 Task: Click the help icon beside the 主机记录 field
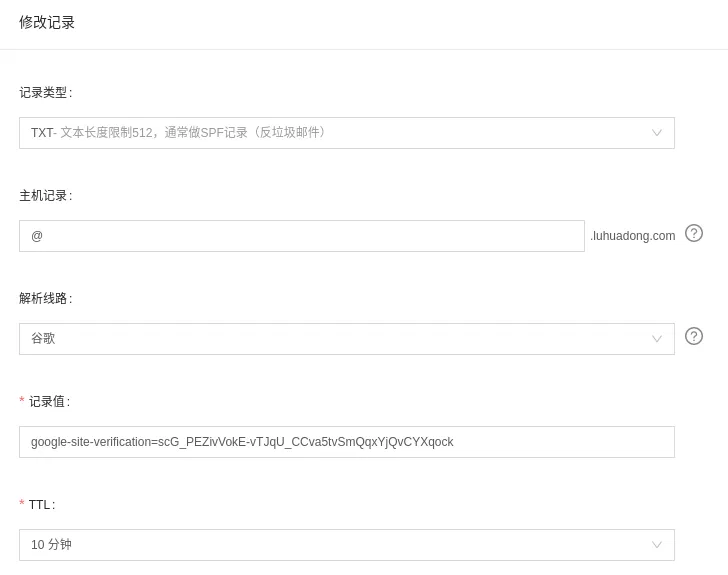click(x=694, y=233)
